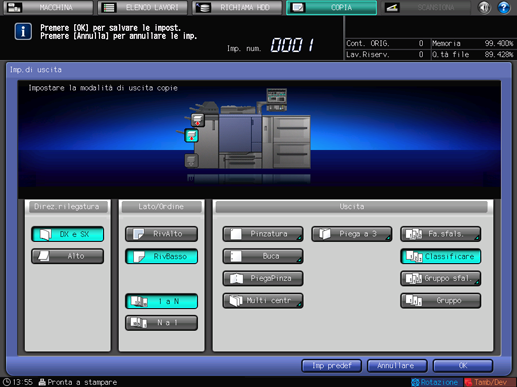
Task: Select the lower finisher tray icon
Action: 191,161
